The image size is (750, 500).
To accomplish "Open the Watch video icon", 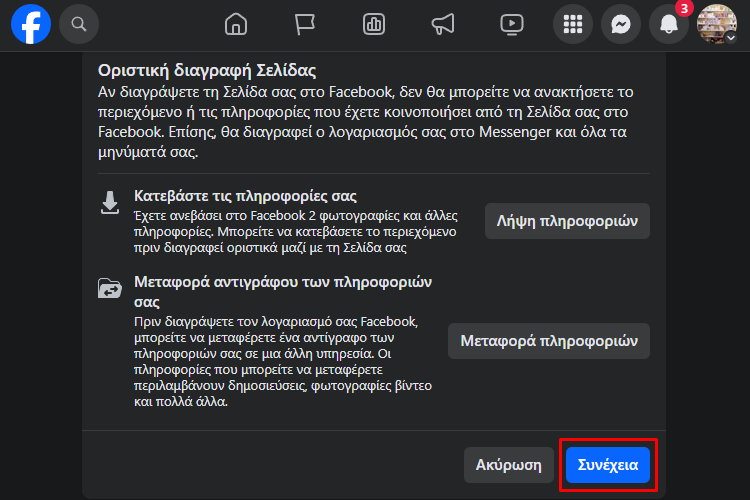I will (x=512, y=24).
